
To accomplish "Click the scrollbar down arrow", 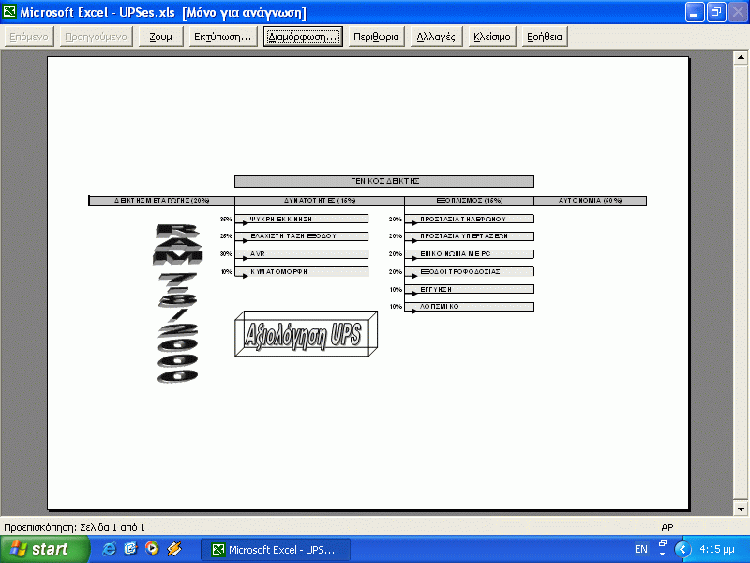I will [740, 508].
